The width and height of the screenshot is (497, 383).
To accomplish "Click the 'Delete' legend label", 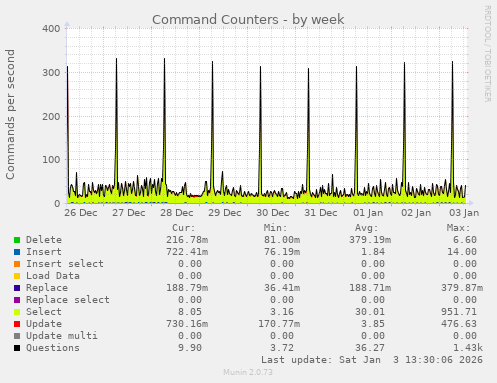I will point(44,240).
